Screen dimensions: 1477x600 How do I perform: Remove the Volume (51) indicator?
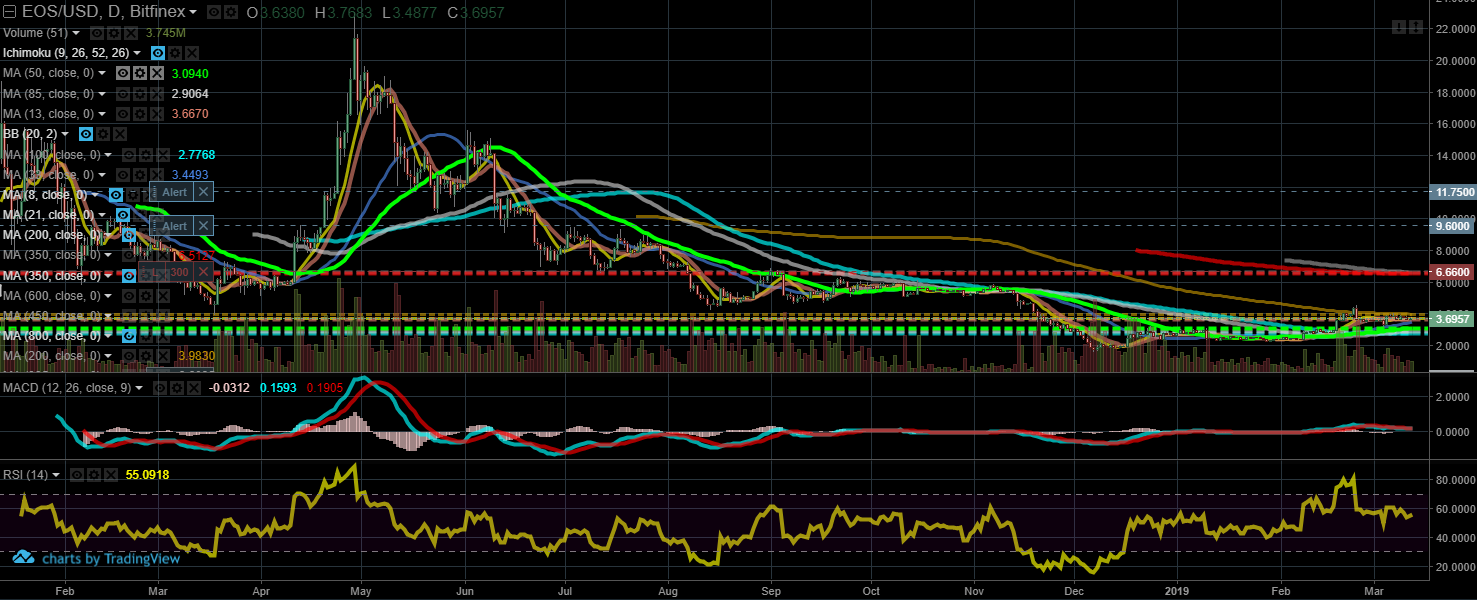pos(131,33)
